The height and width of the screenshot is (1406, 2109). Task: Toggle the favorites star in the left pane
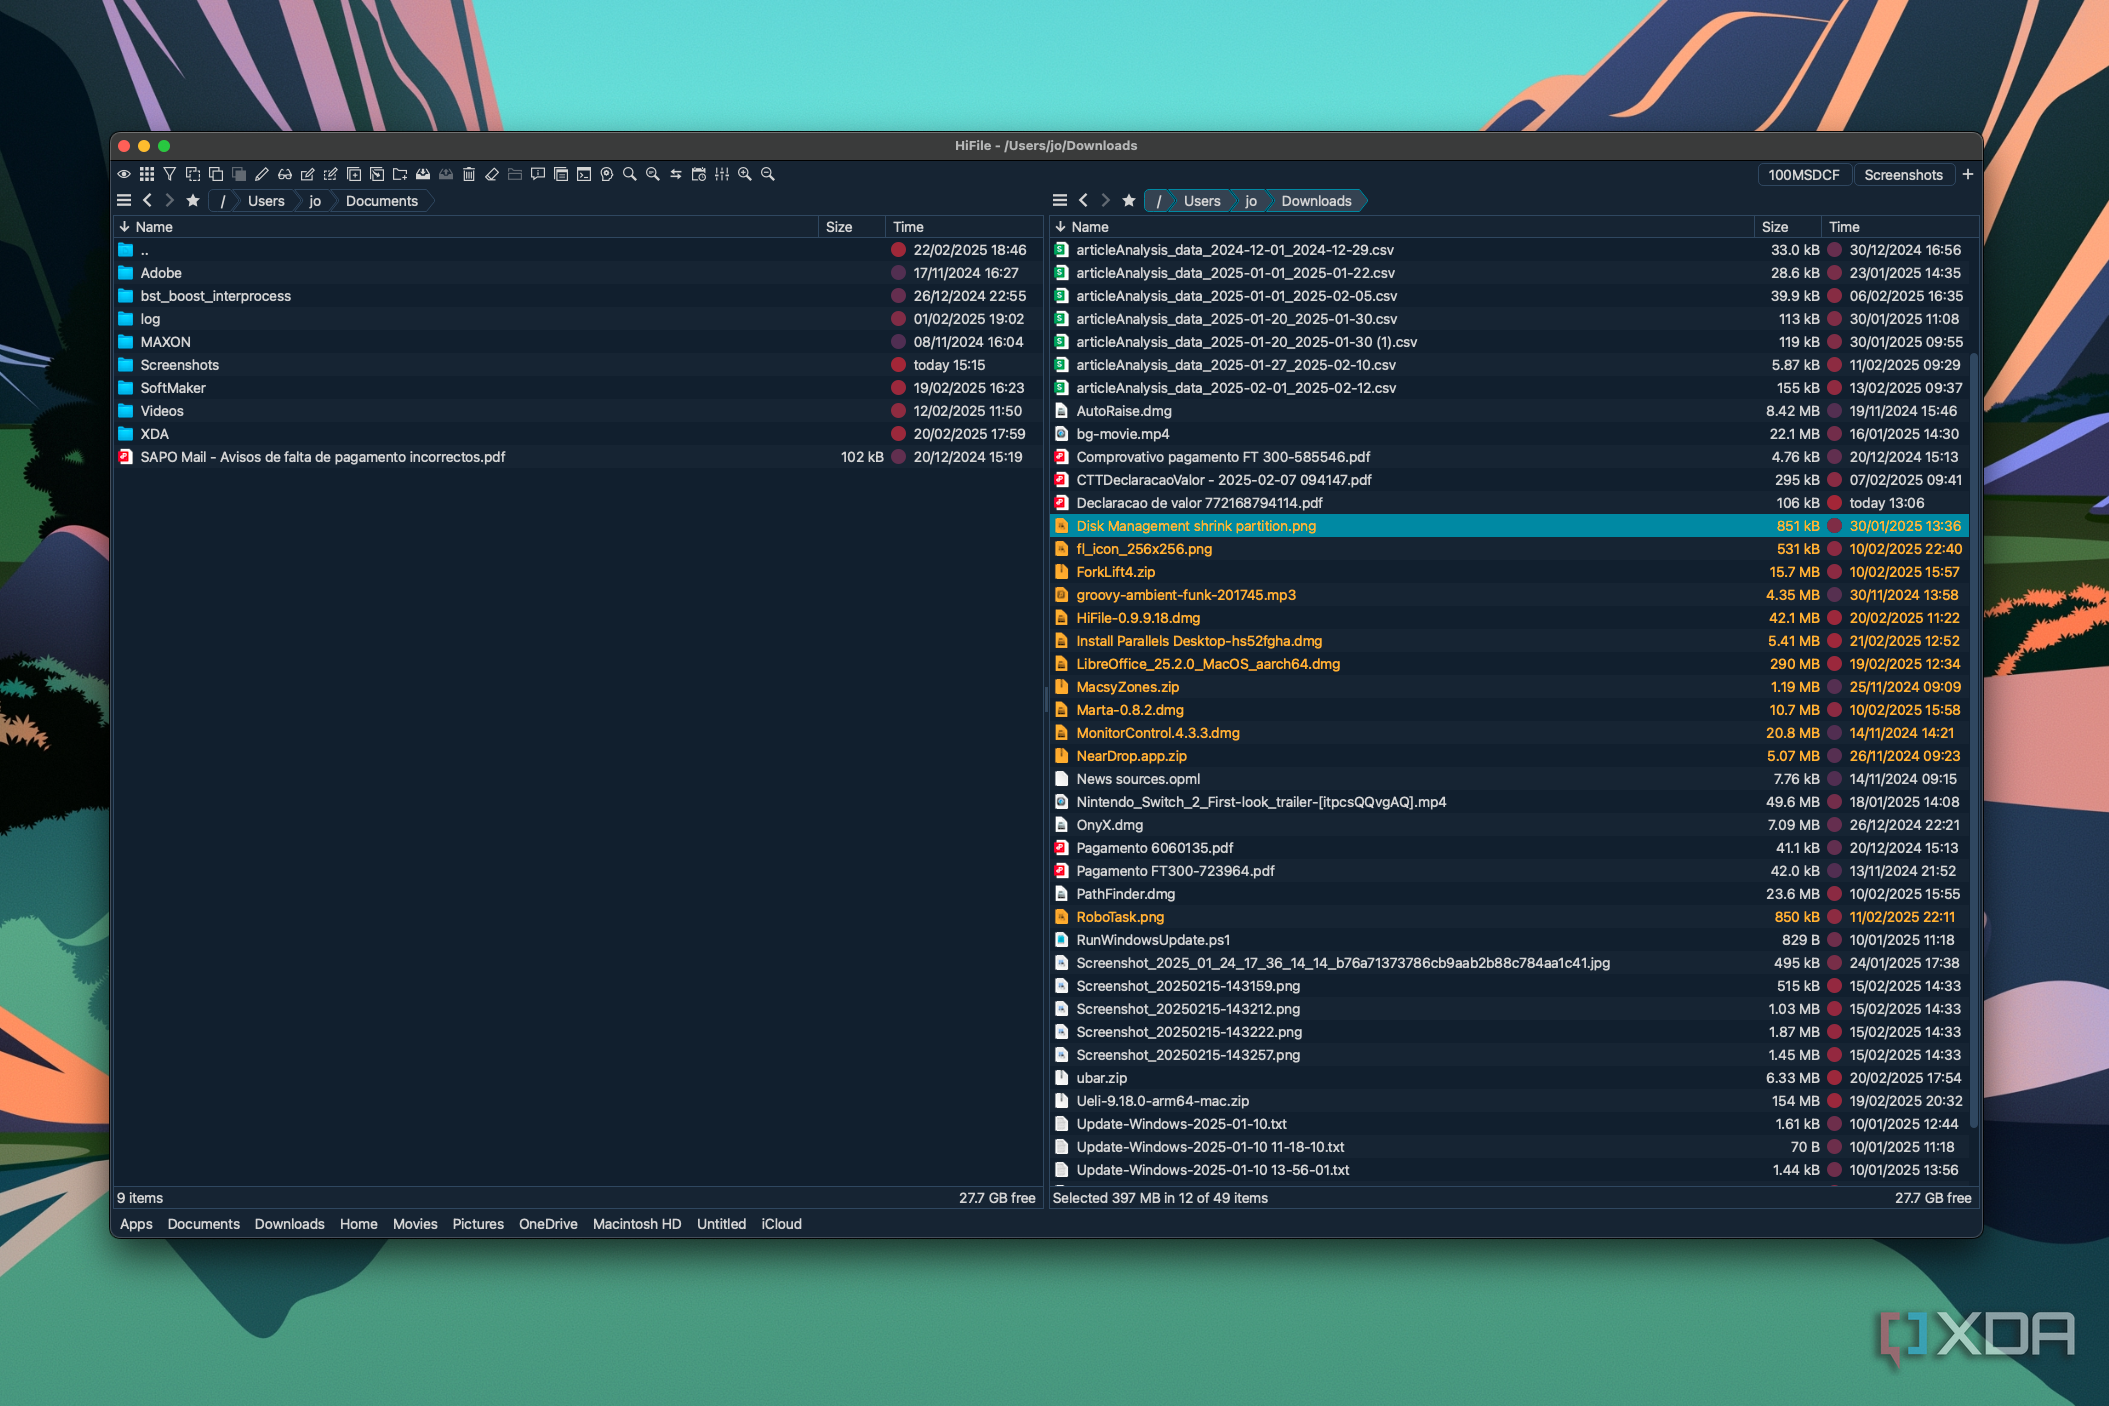point(192,200)
